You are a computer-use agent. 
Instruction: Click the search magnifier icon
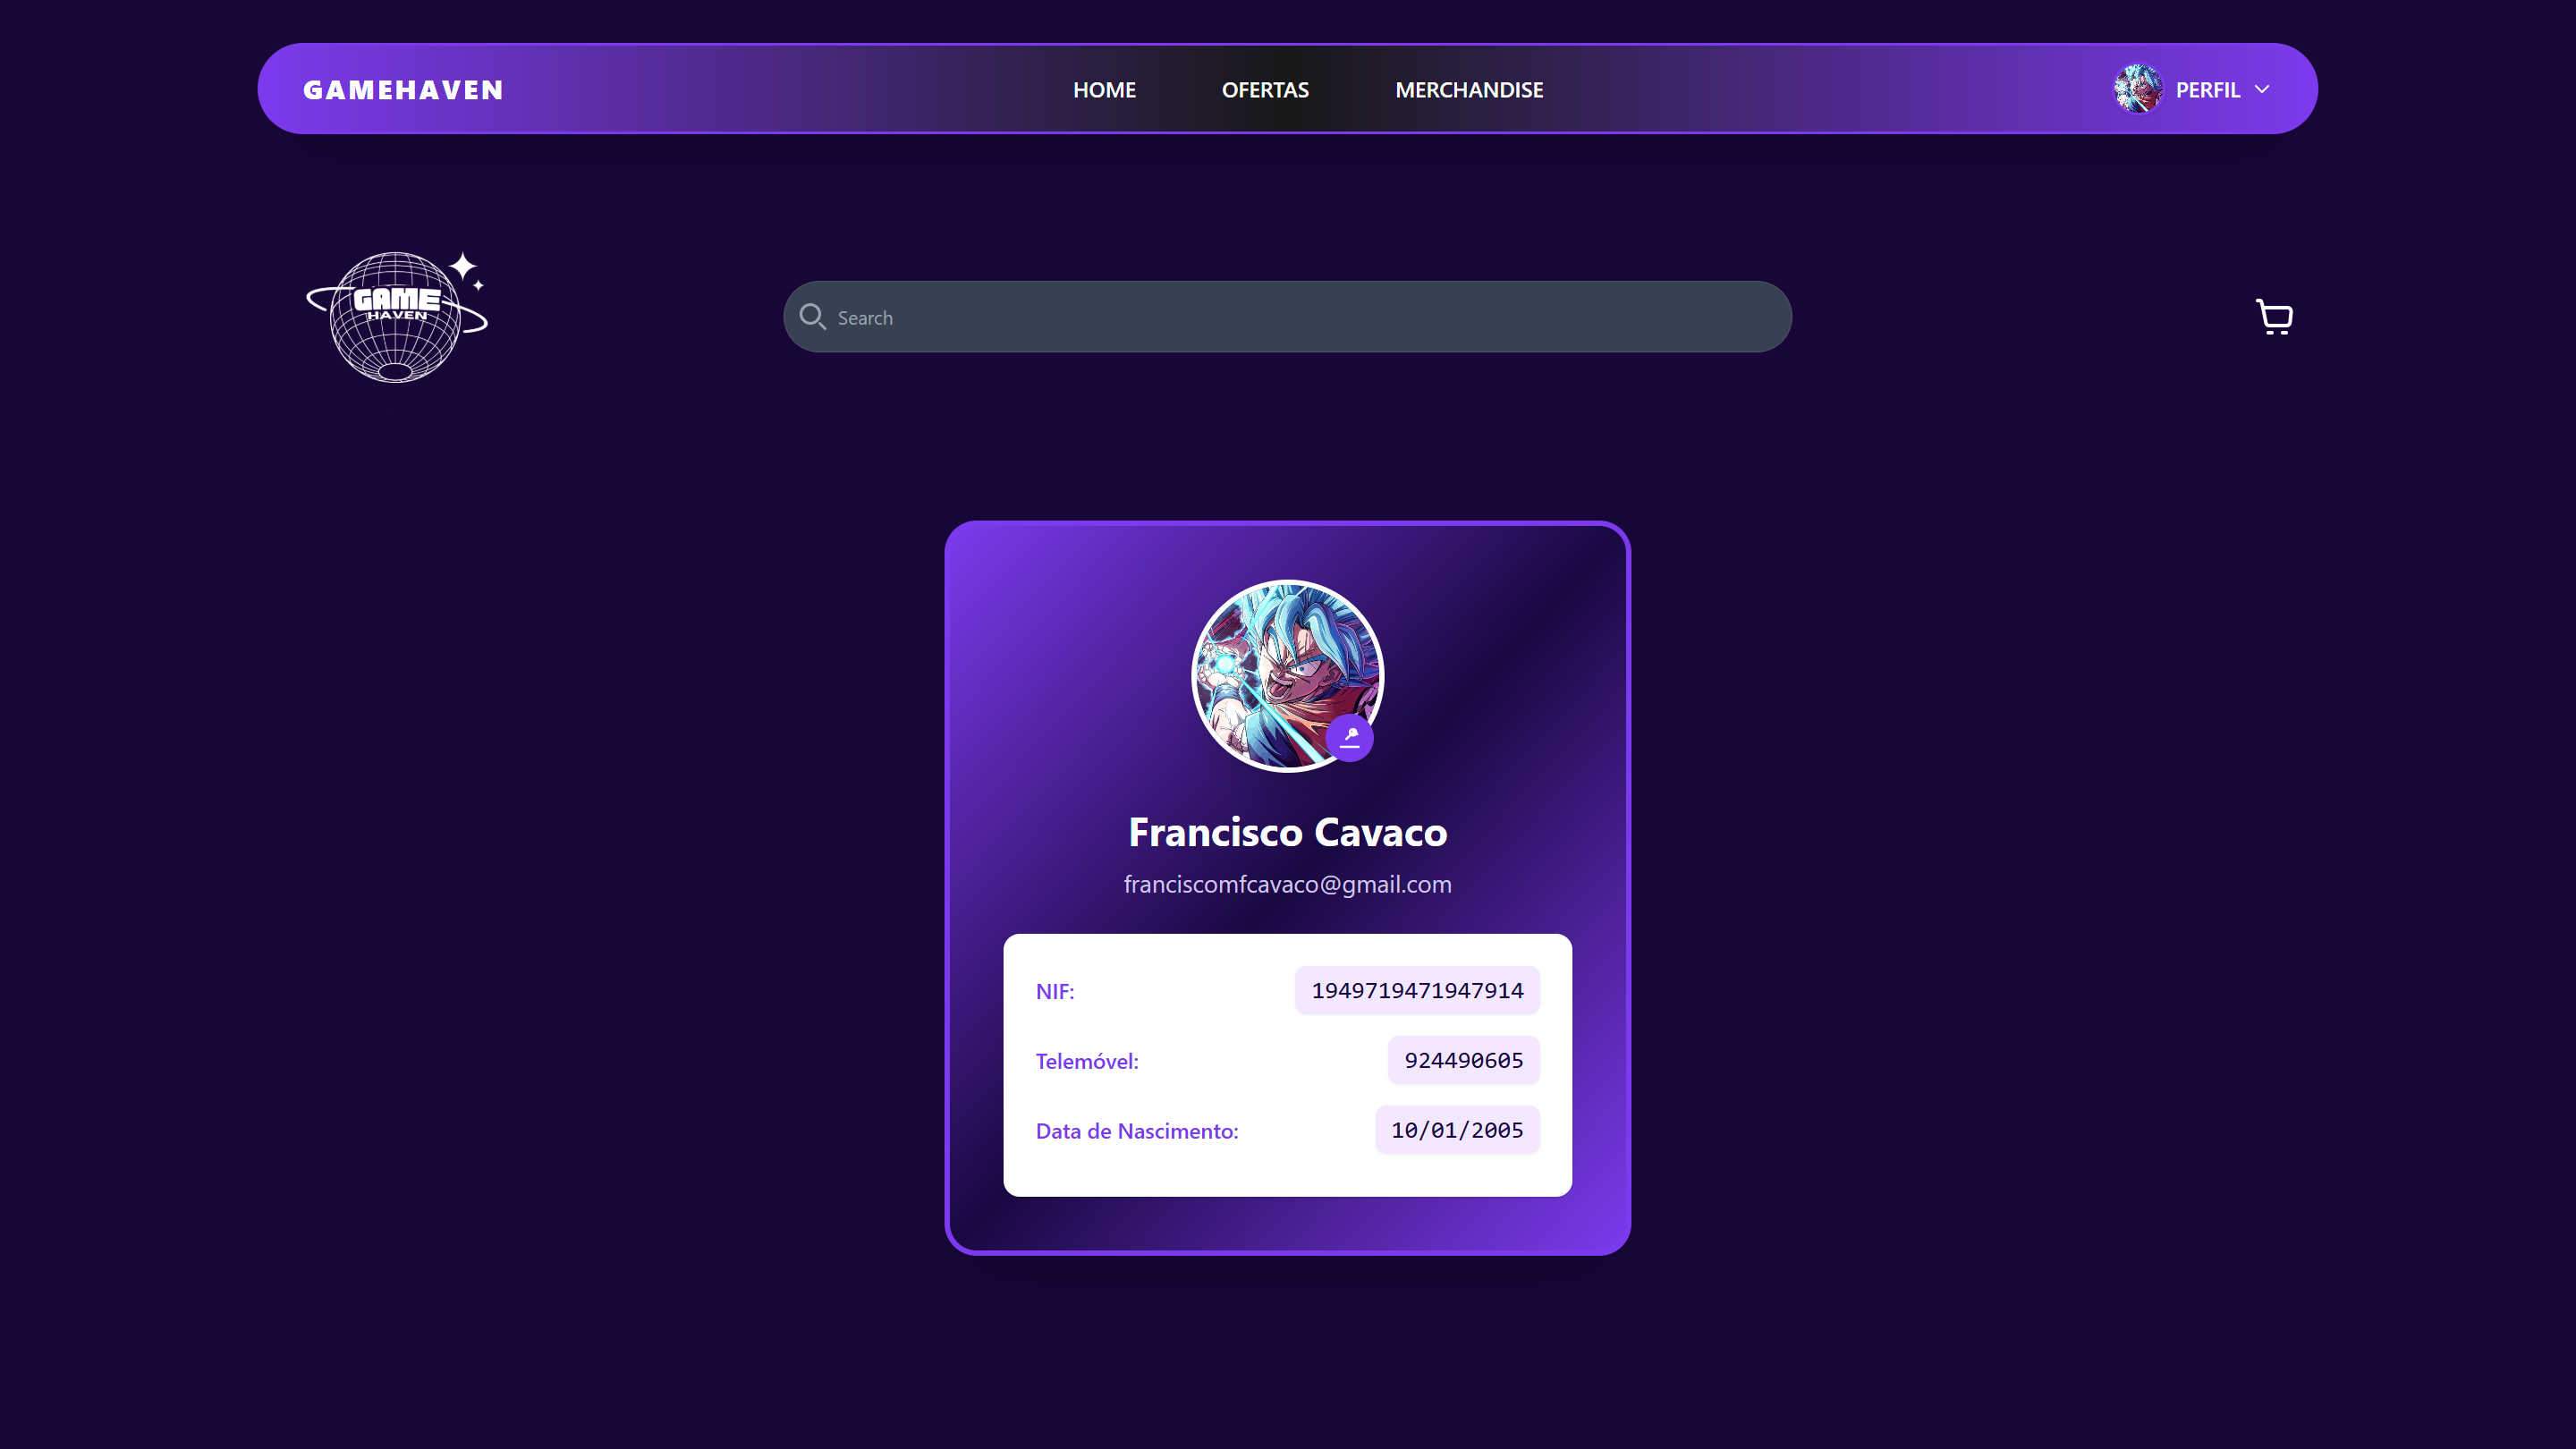click(812, 317)
